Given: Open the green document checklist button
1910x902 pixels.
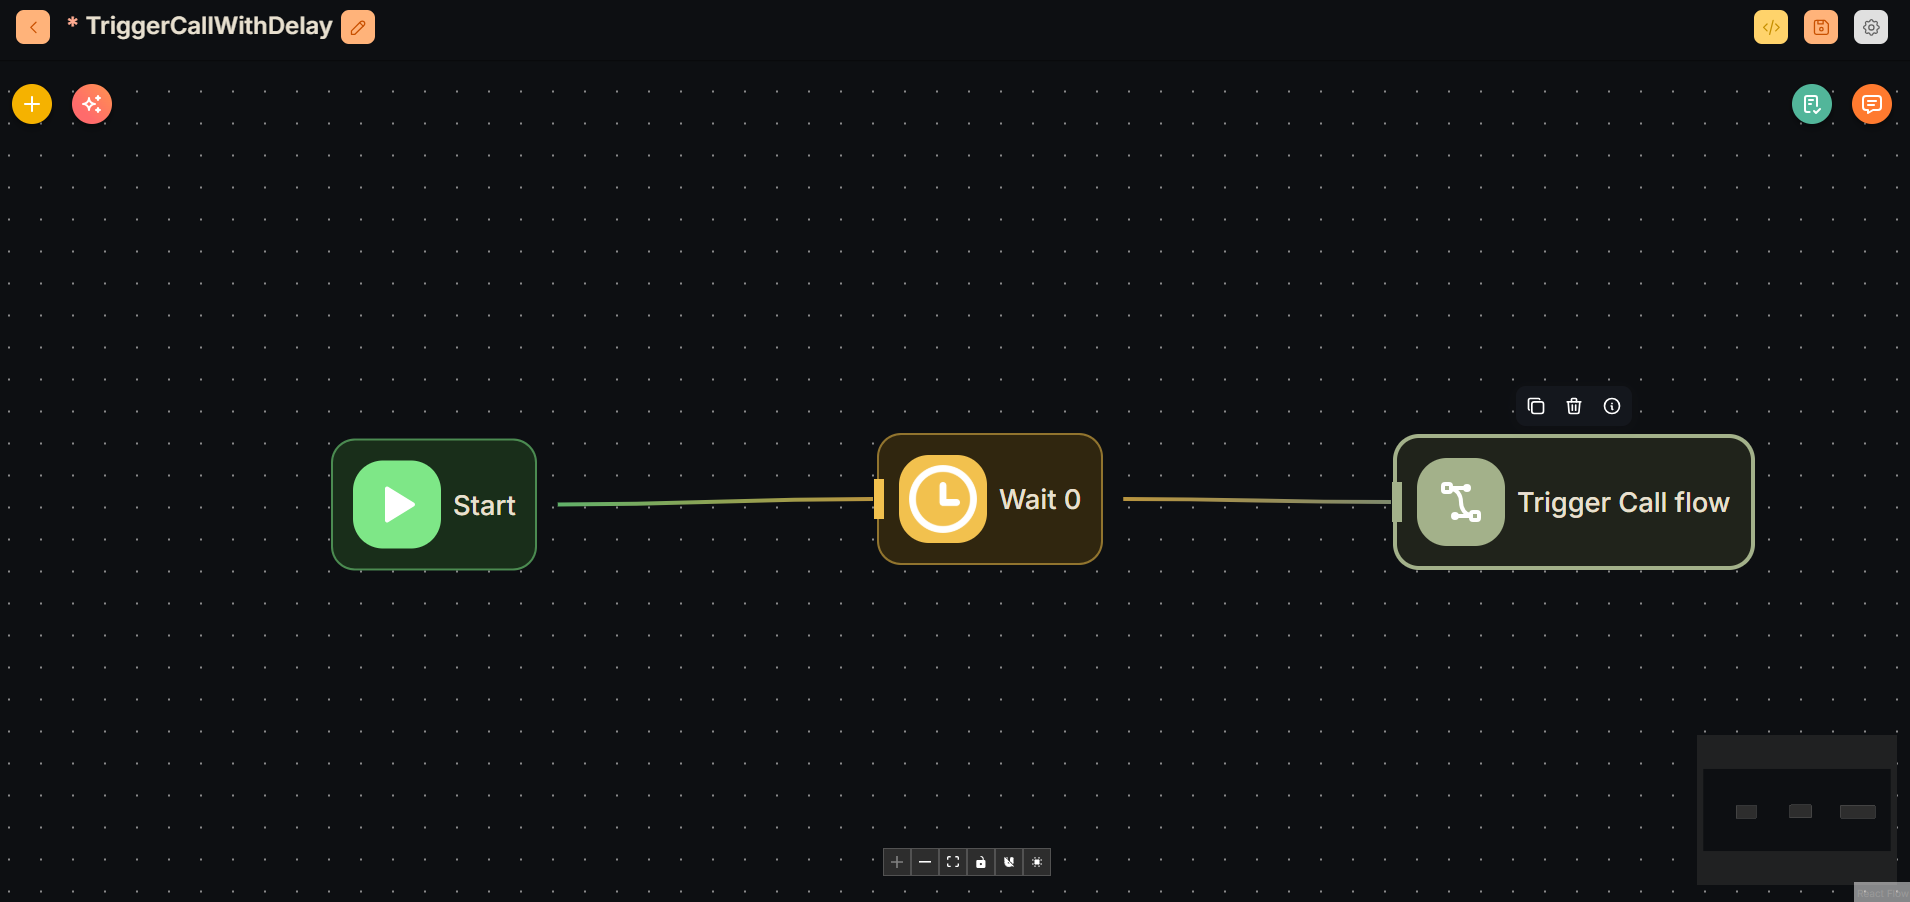Looking at the screenshot, I should [x=1811, y=104].
